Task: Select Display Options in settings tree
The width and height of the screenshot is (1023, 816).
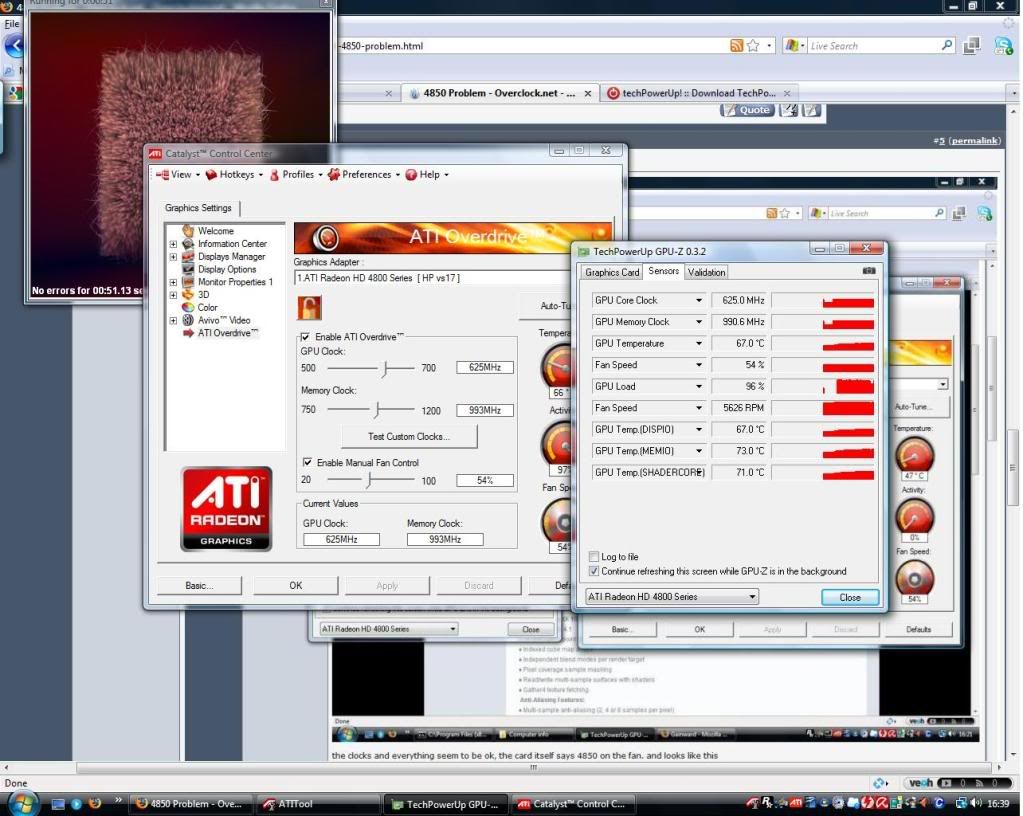Action: (226, 269)
